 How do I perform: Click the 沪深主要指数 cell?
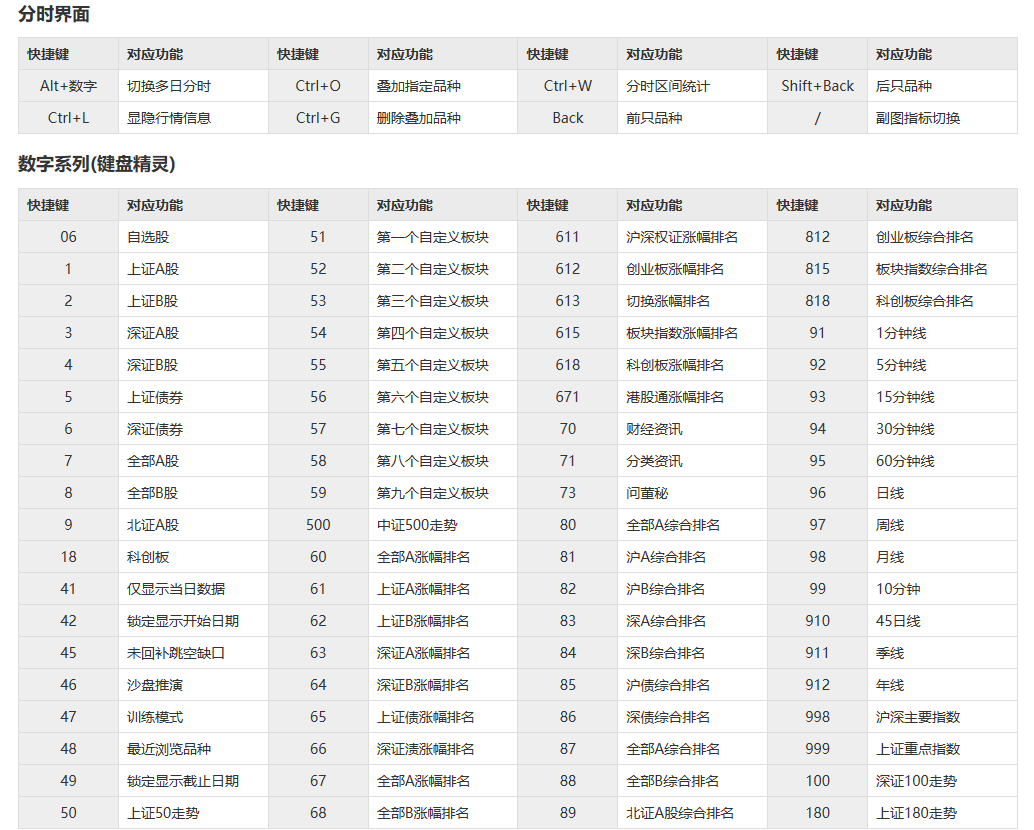(x=942, y=717)
